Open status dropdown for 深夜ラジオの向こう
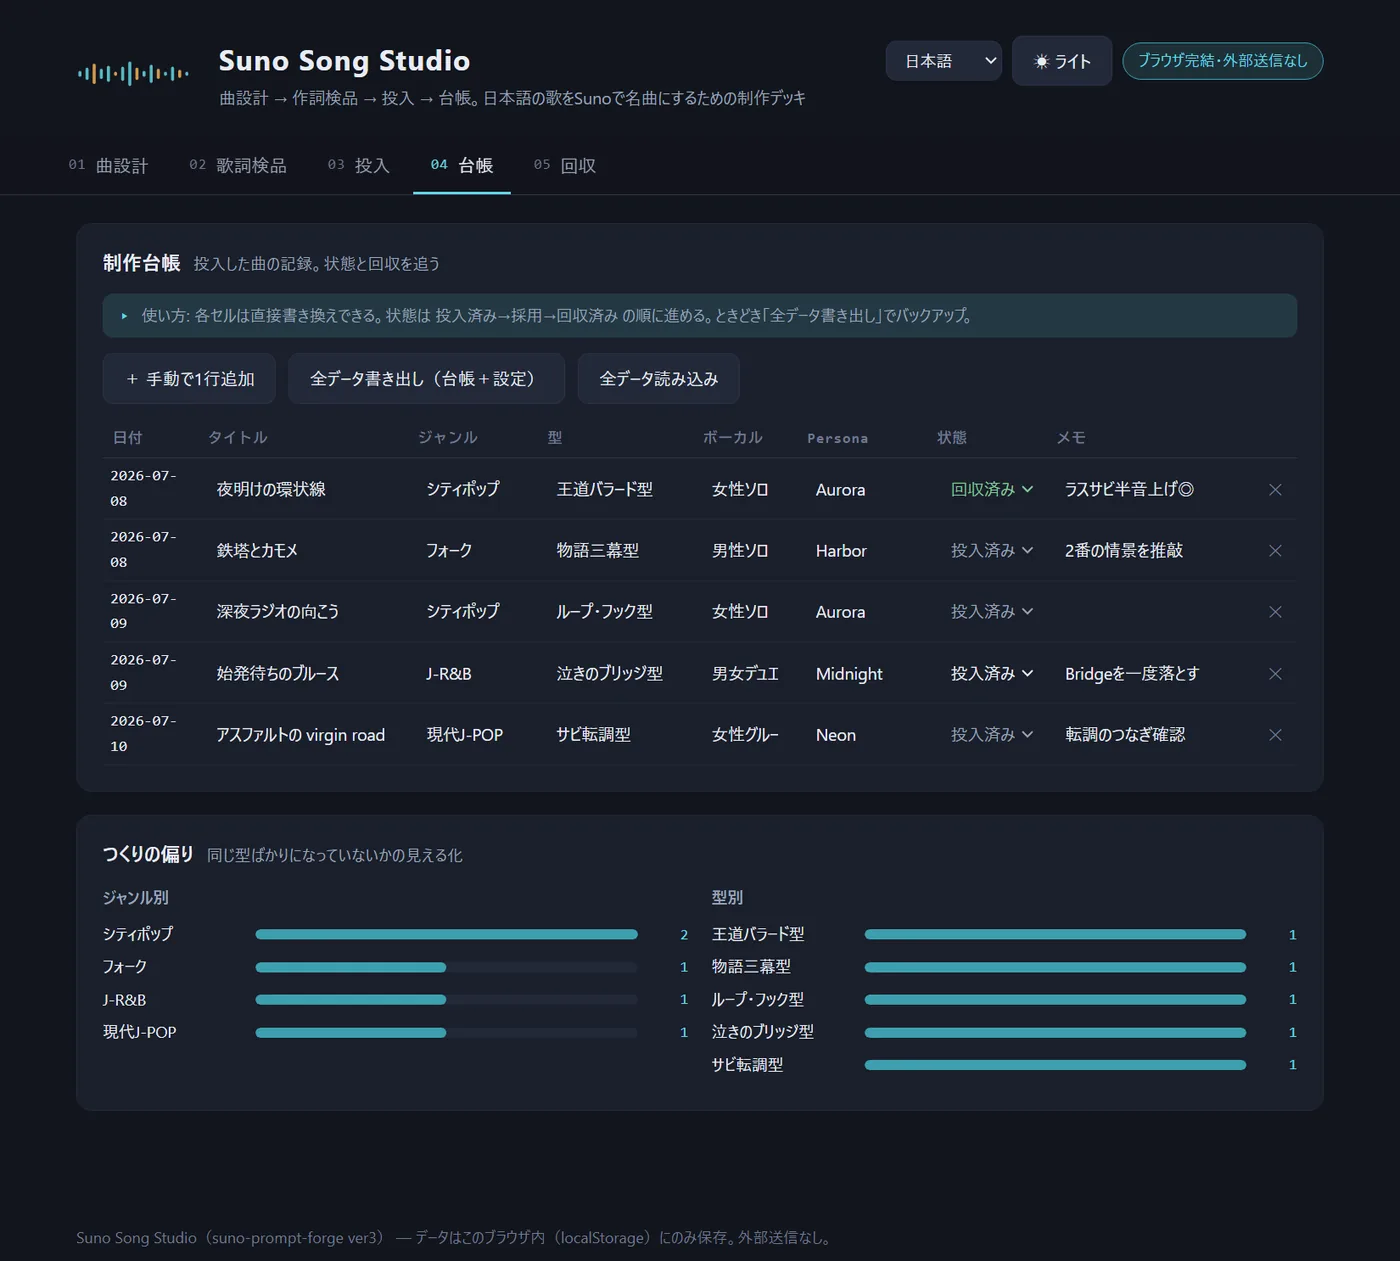This screenshot has width=1400, height=1261. coord(991,612)
